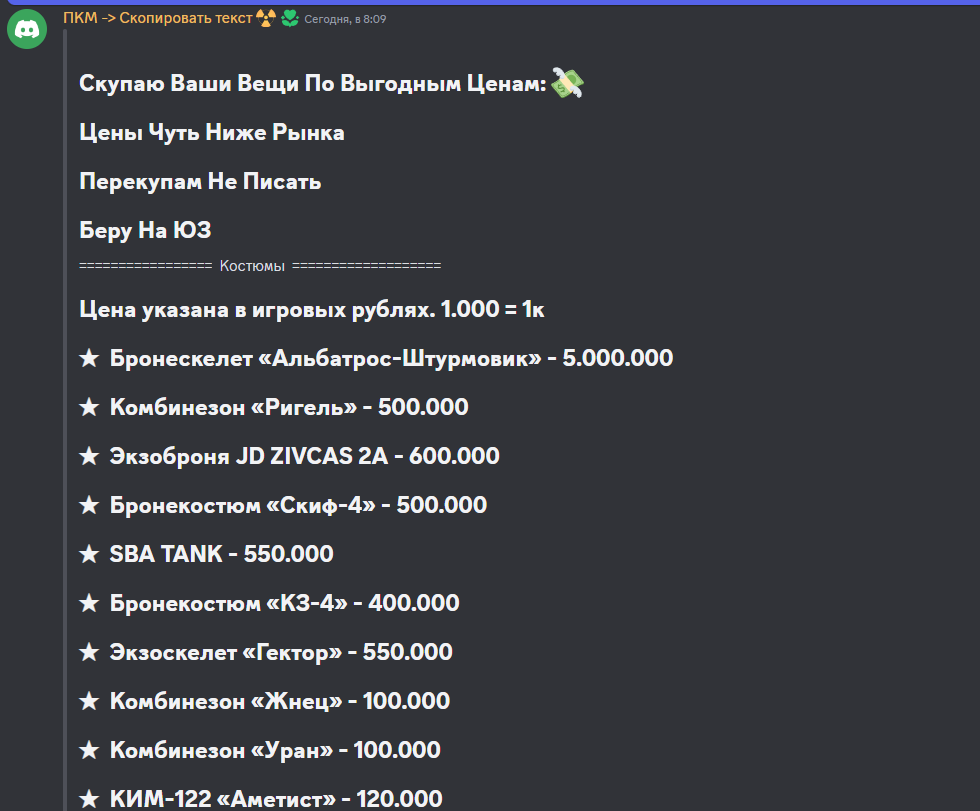Click the 'Костюмы' section divider text
The image size is (980, 811).
(x=252, y=266)
